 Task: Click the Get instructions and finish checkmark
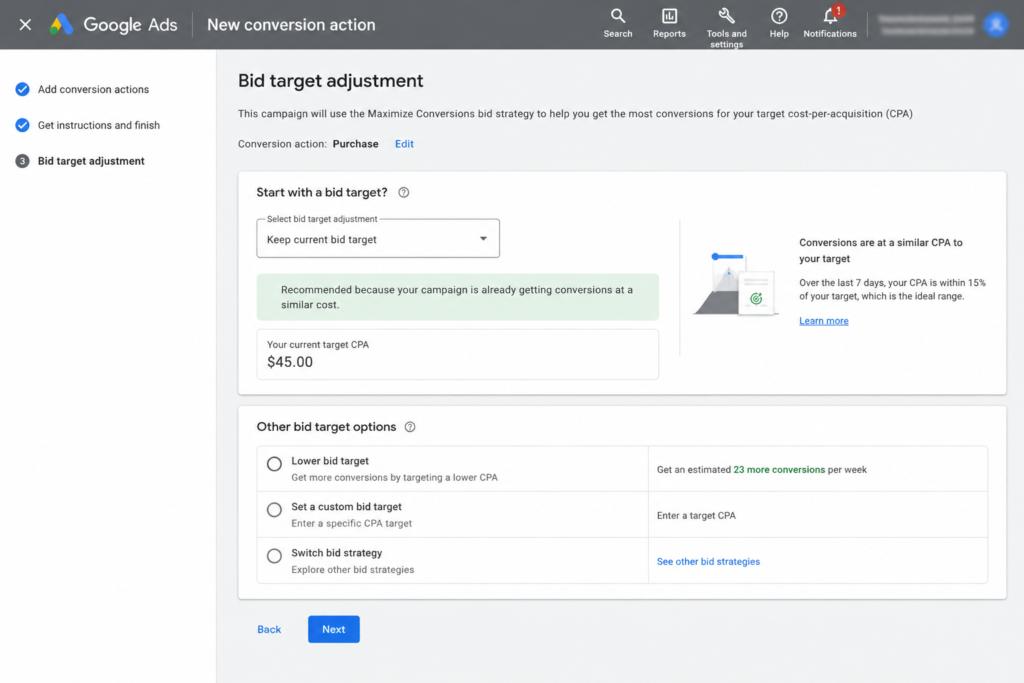(x=22, y=125)
